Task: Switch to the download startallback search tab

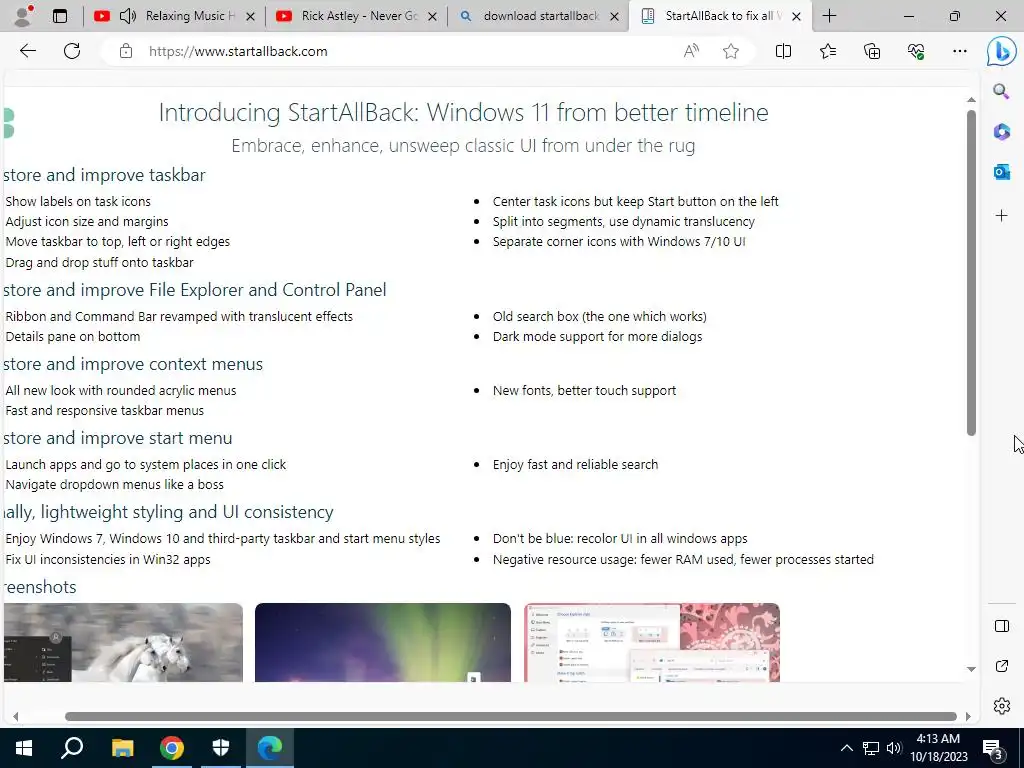Action: pyautogui.click(x=538, y=16)
